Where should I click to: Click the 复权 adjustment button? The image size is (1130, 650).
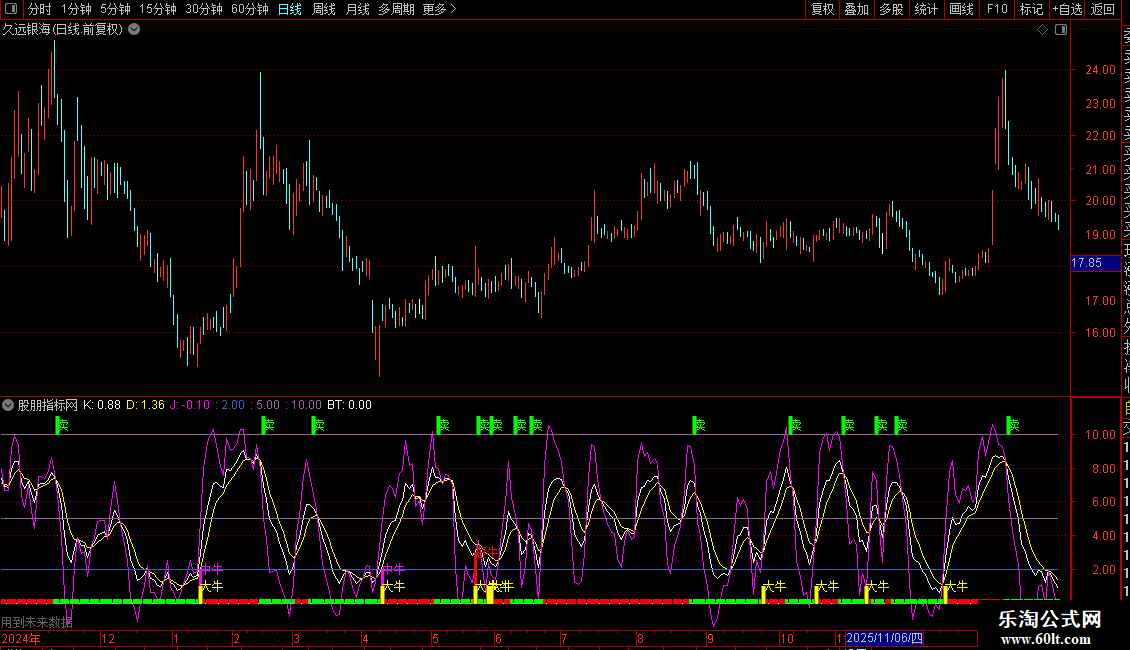pyautogui.click(x=822, y=9)
